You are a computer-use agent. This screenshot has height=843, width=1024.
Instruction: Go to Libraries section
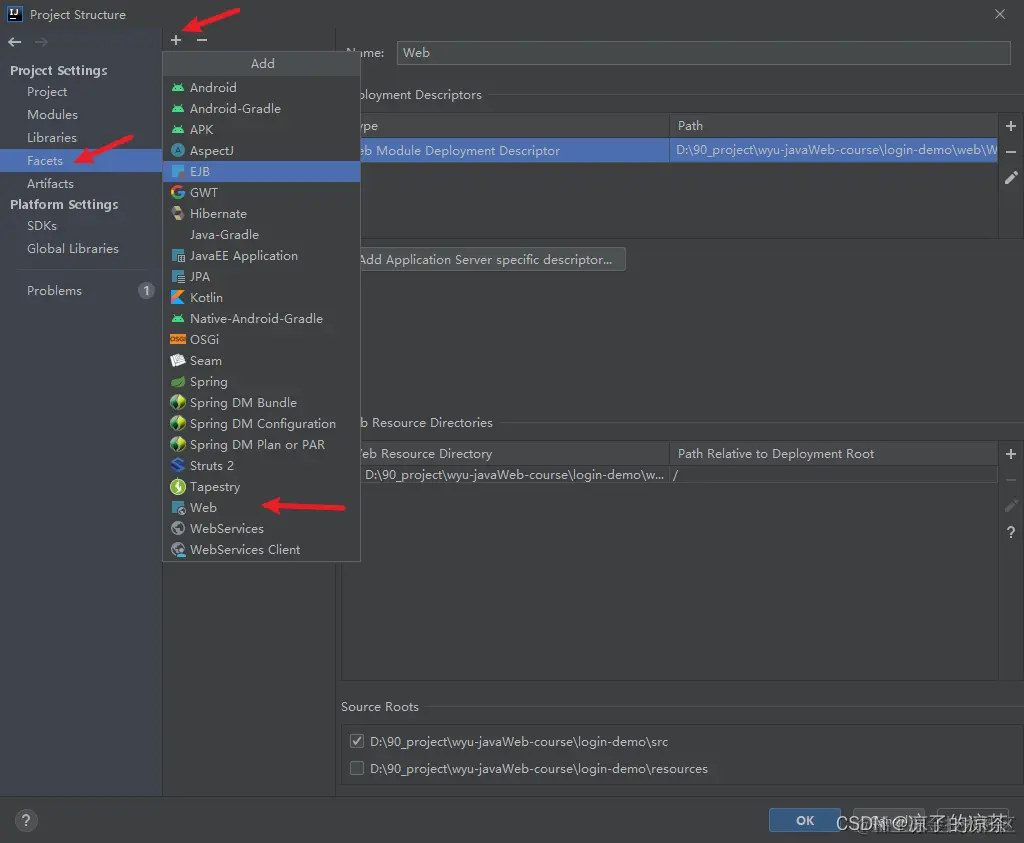[52, 137]
